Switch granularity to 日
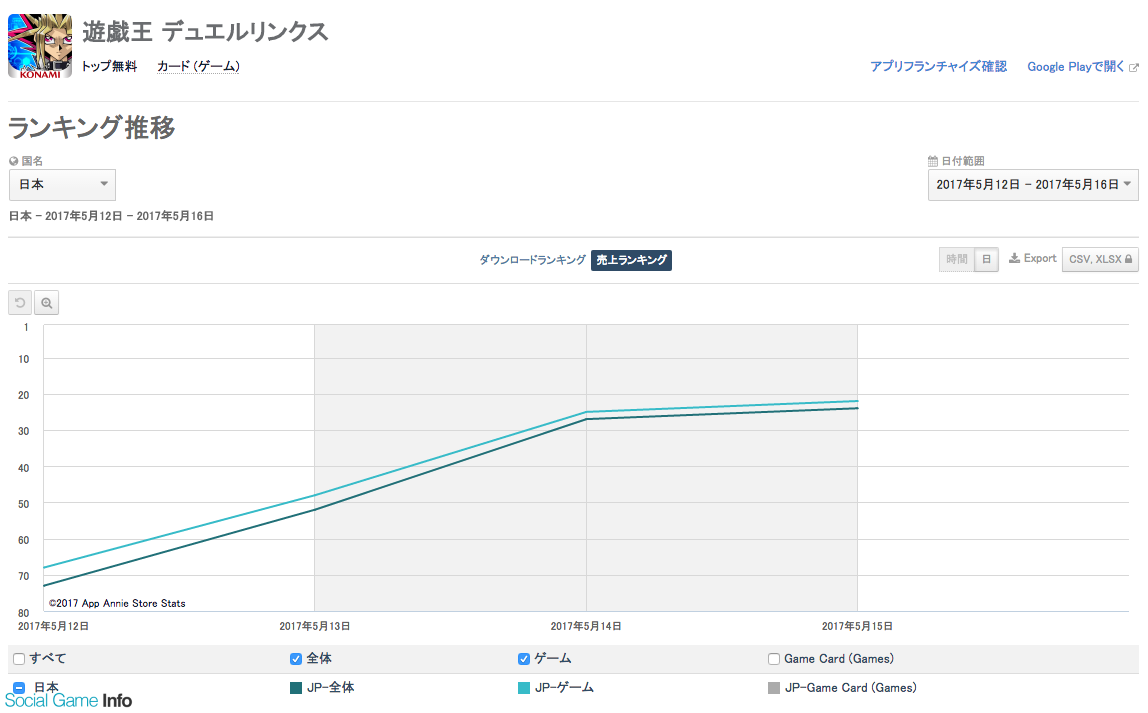Viewport: 1148px width, 713px height. (x=986, y=259)
